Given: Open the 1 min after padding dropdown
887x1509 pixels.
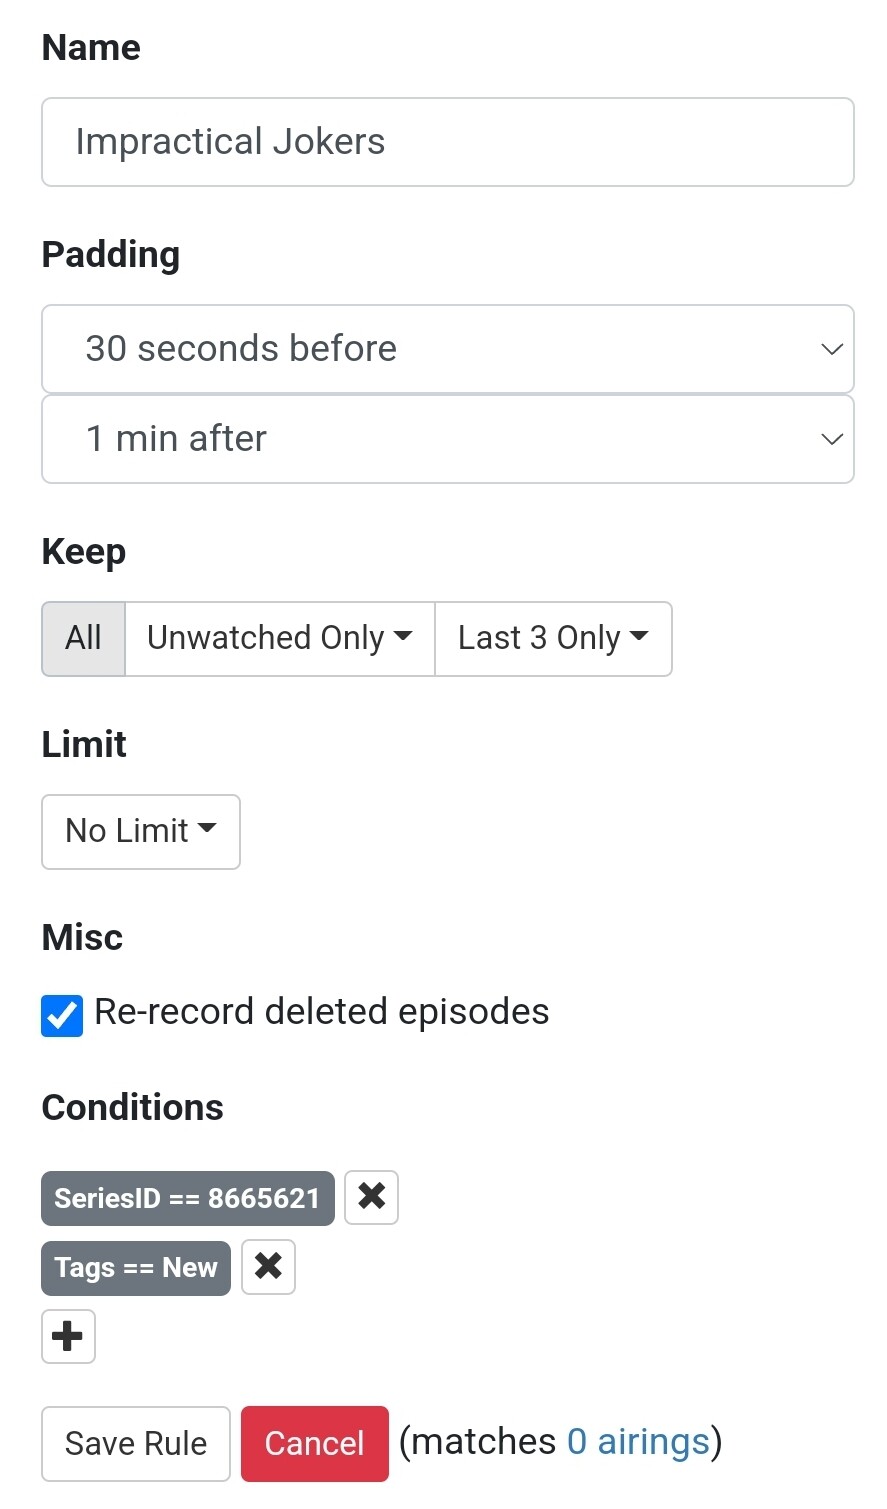Looking at the screenshot, I should click(x=447, y=439).
